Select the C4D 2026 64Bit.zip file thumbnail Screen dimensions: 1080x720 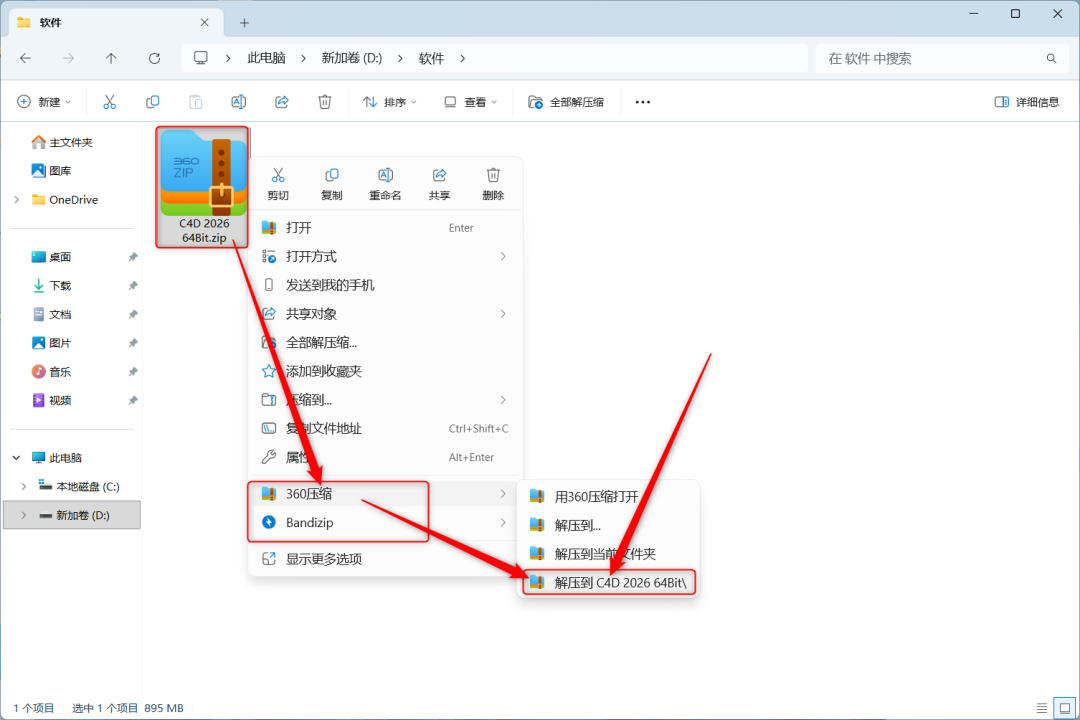pyautogui.click(x=202, y=187)
